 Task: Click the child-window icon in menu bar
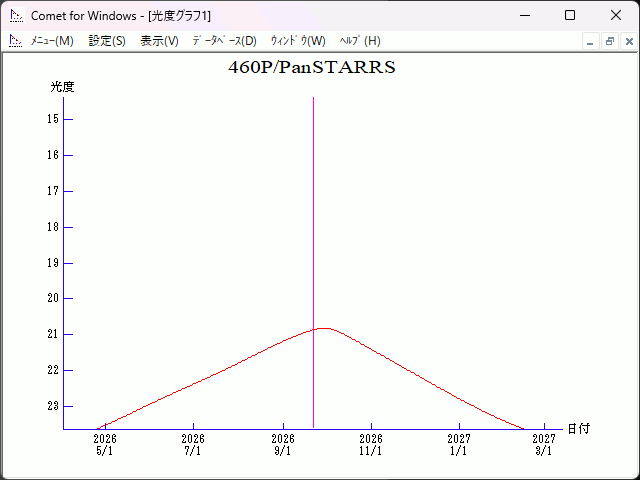(16, 41)
